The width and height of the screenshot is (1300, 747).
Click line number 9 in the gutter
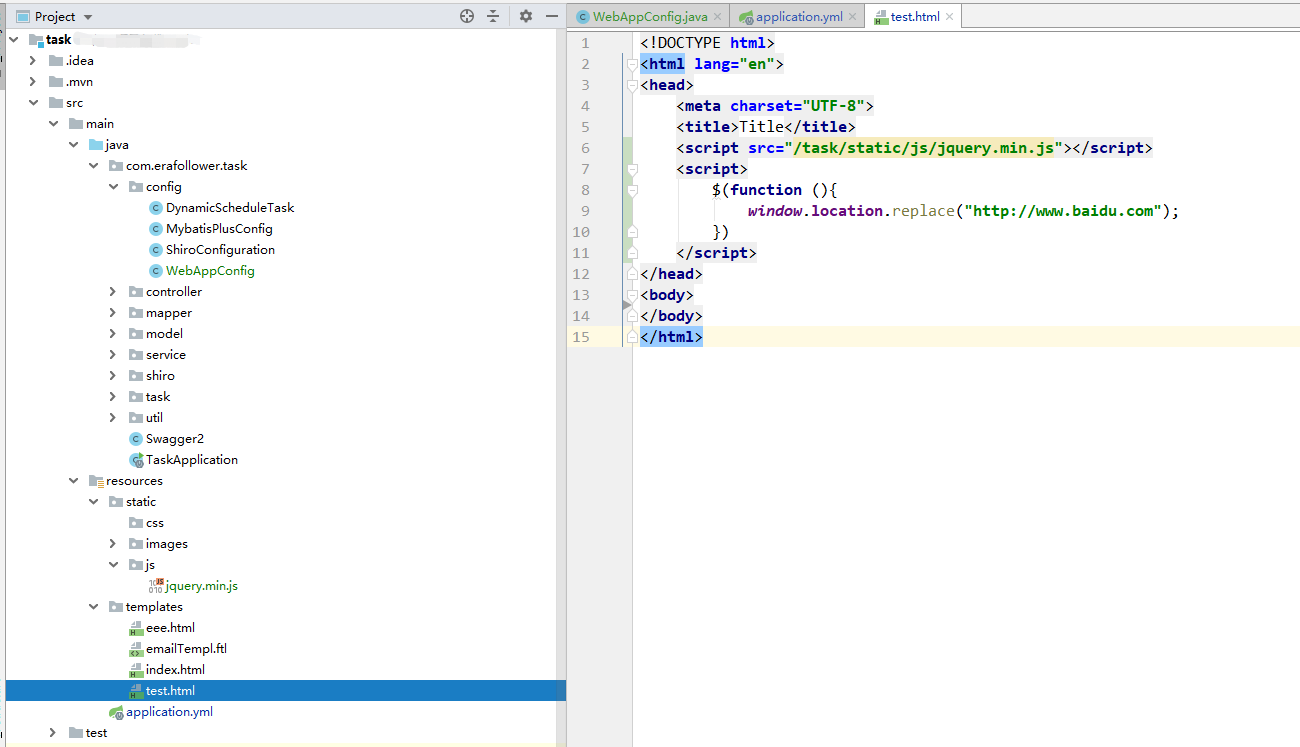(584, 211)
